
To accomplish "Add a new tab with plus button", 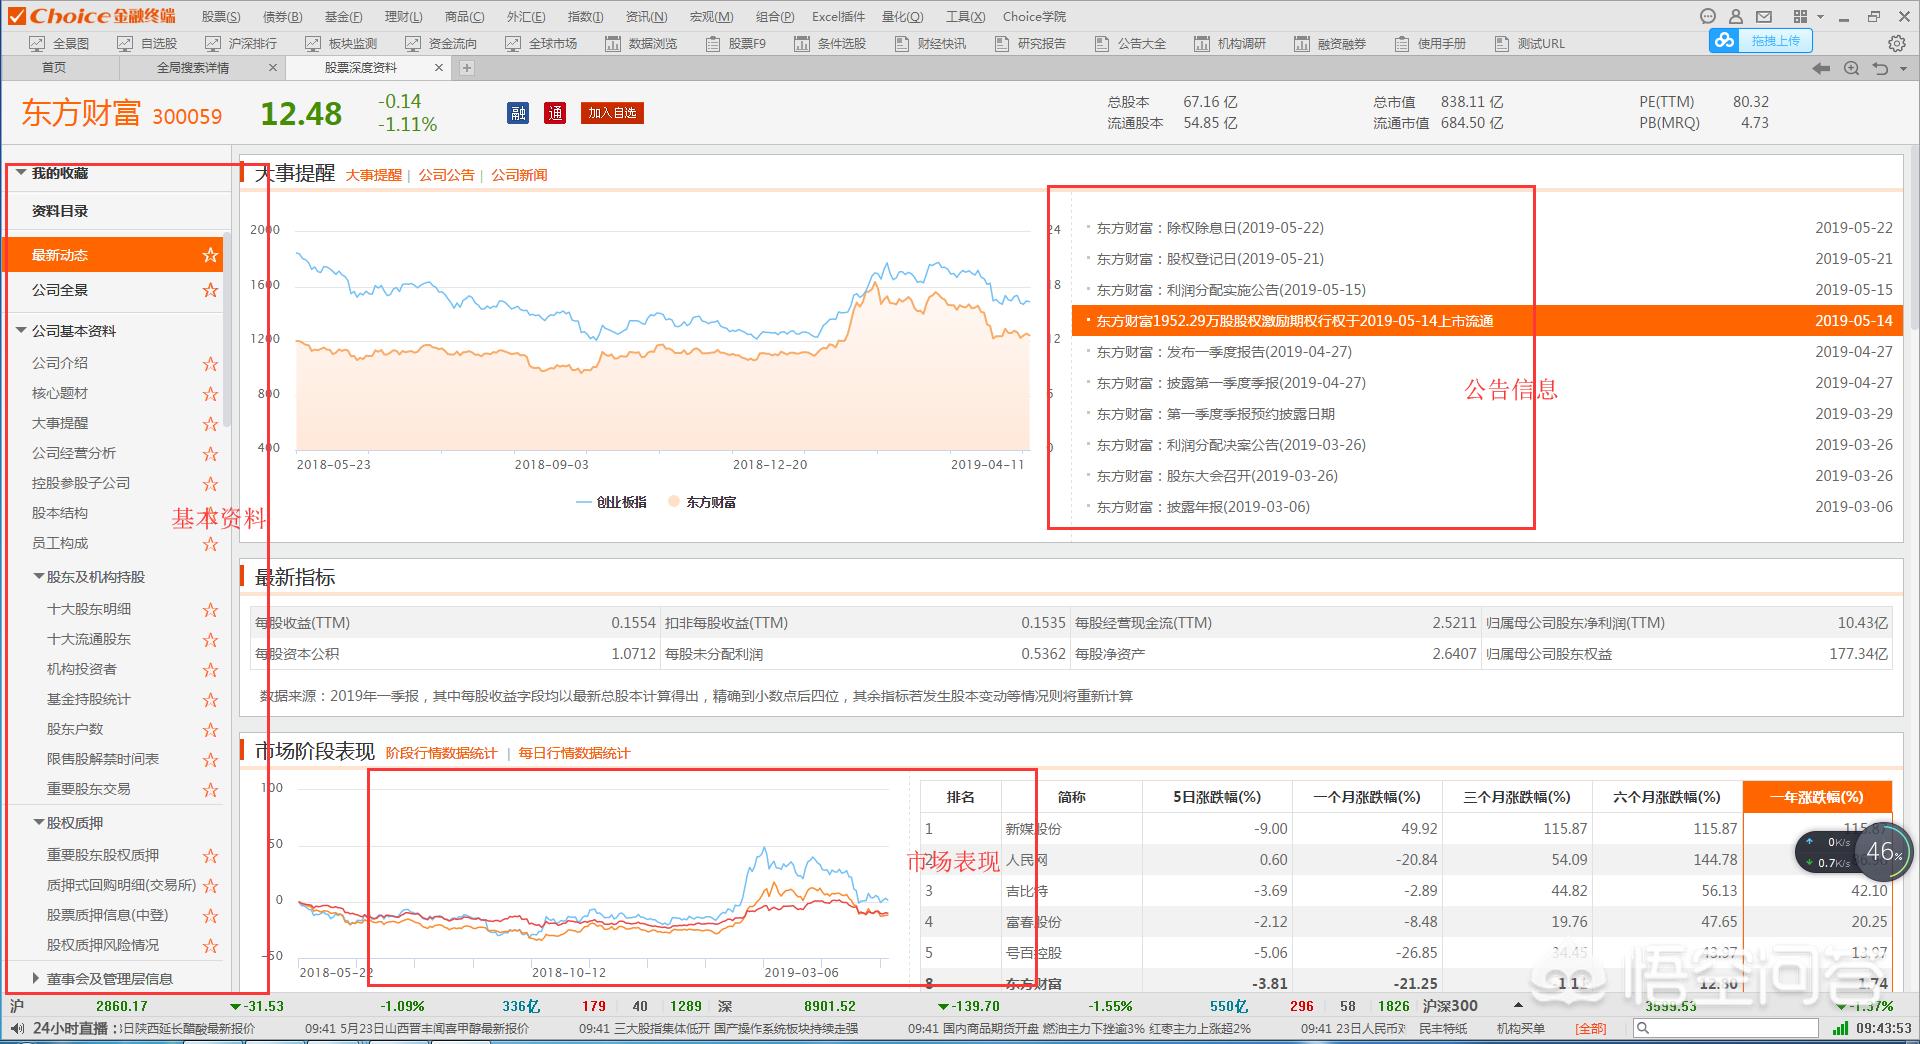I will [466, 68].
